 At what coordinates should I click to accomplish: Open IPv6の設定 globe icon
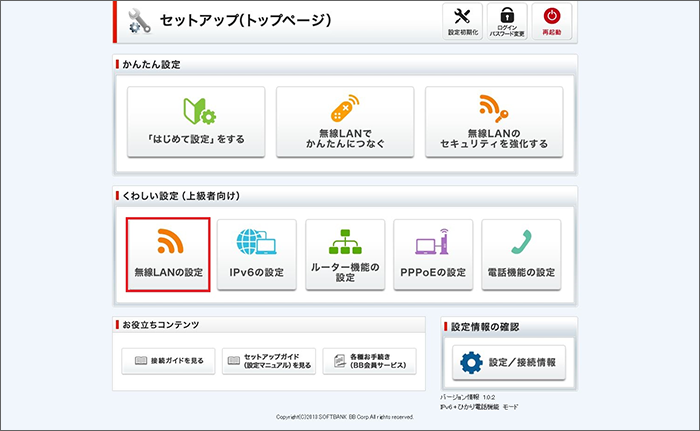pyautogui.click(x=257, y=254)
